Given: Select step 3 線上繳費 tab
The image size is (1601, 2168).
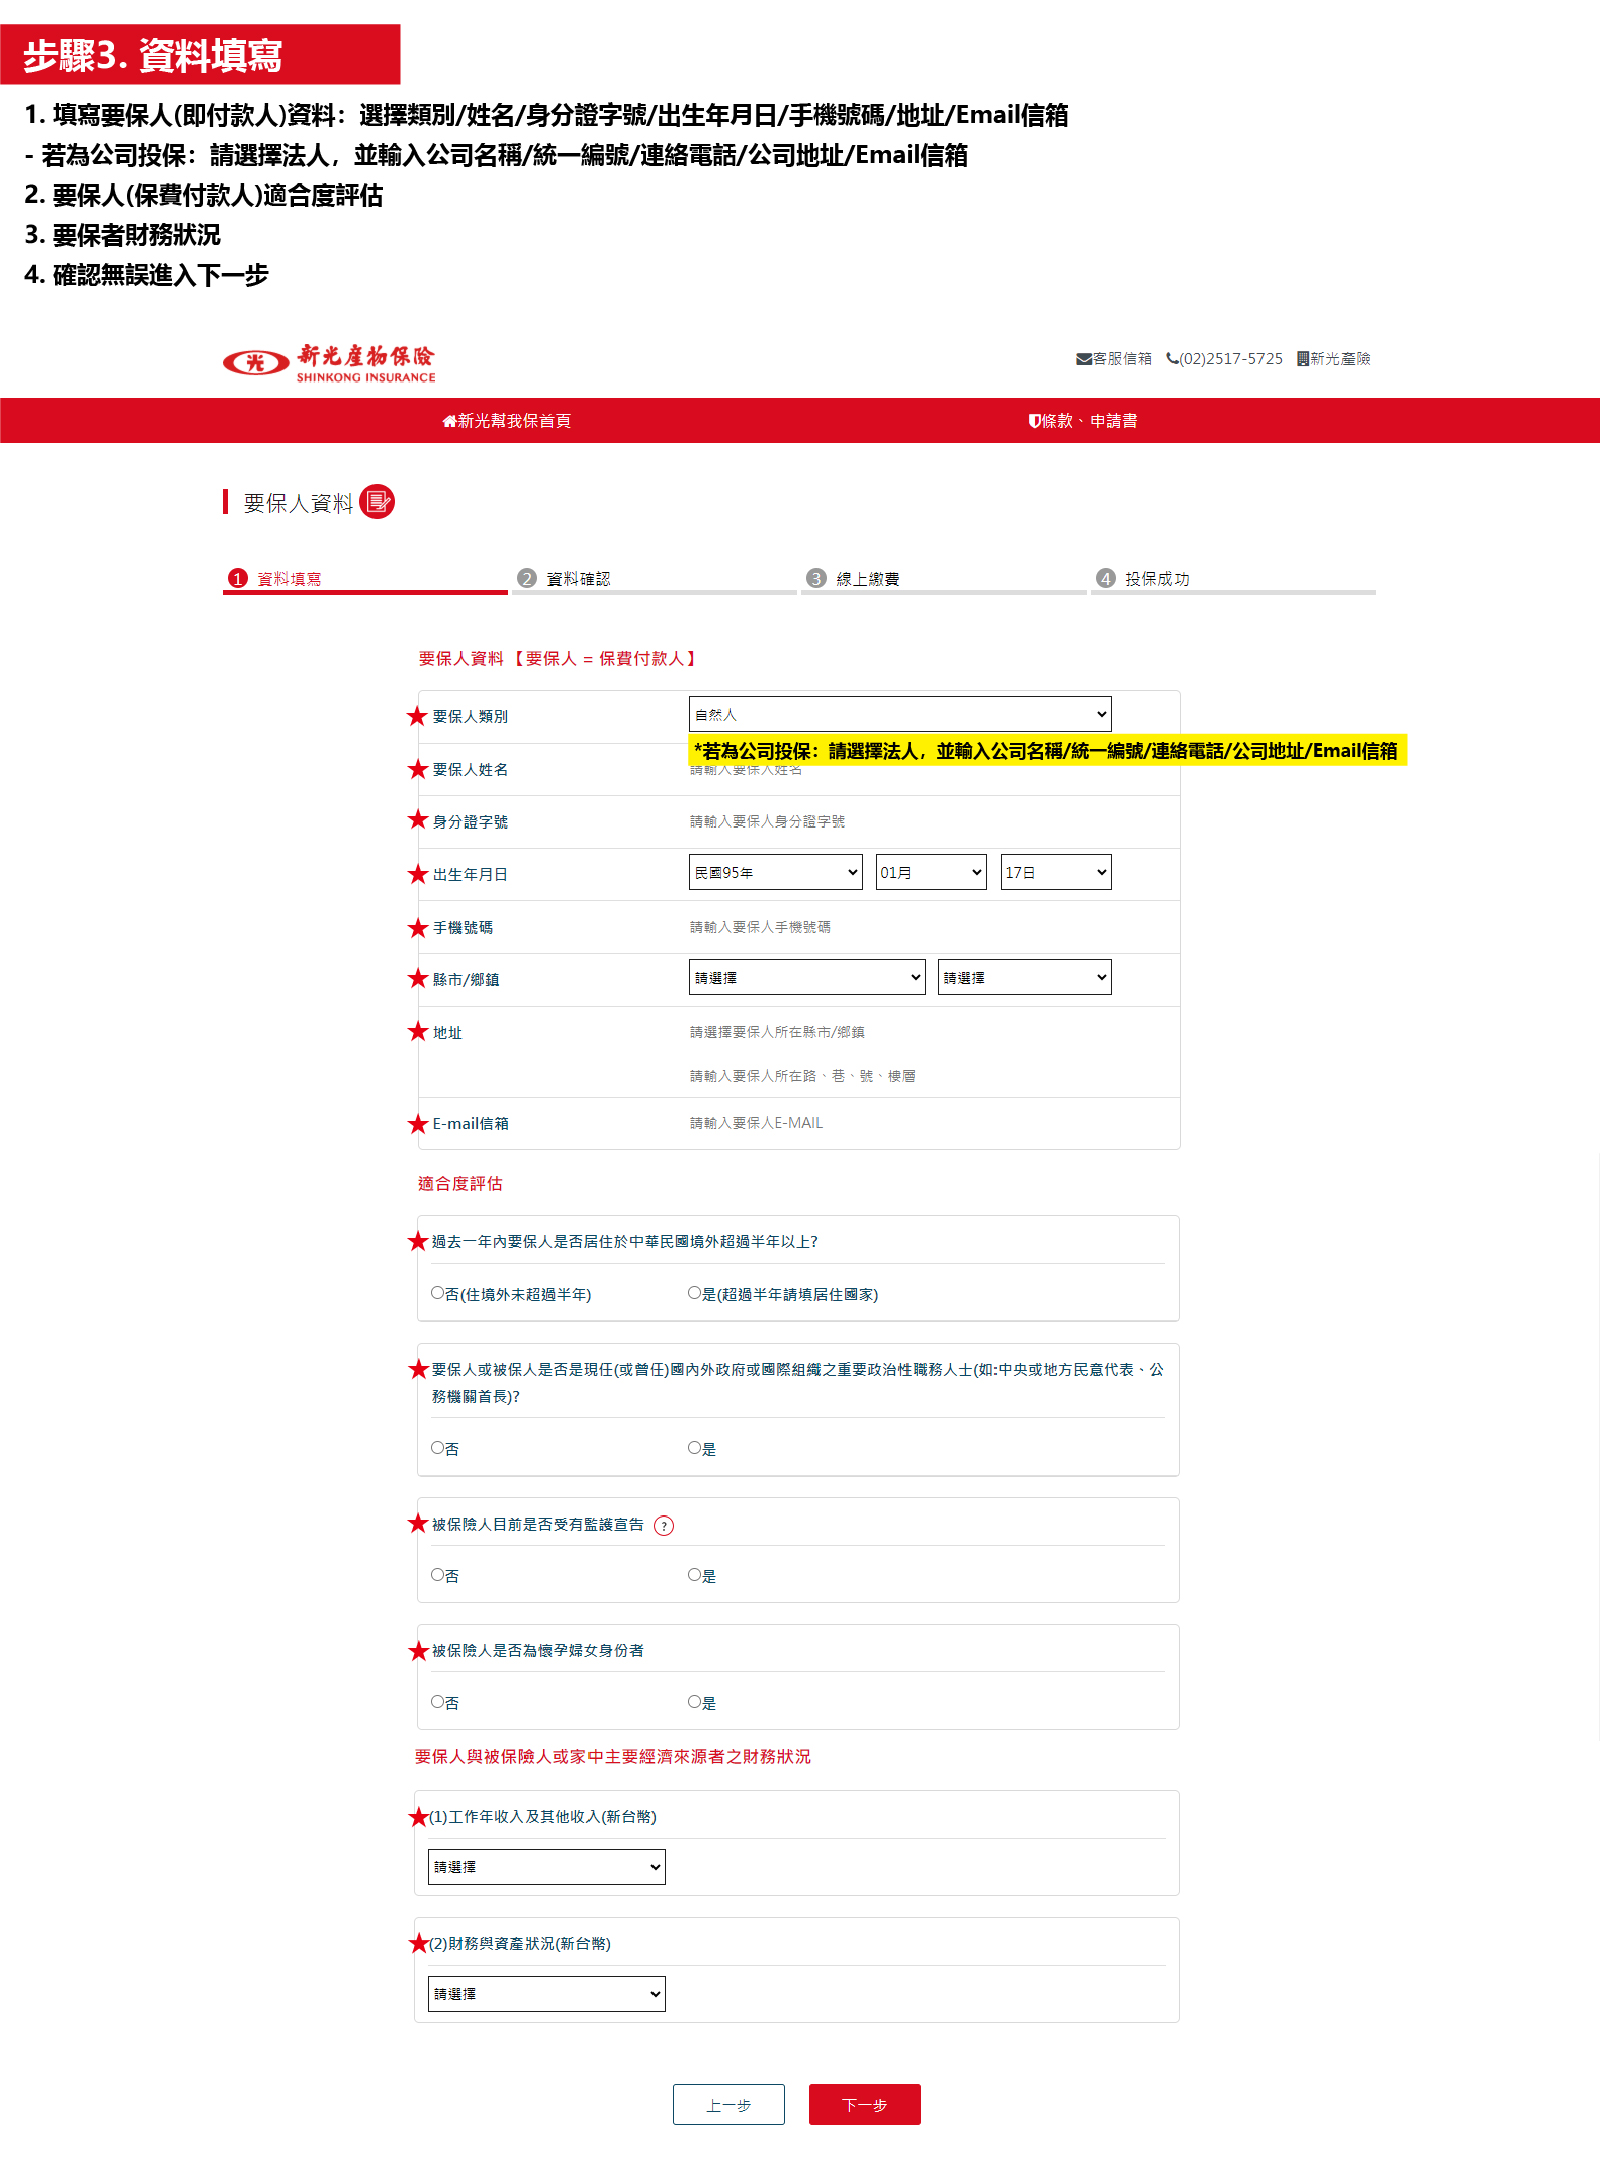Looking at the screenshot, I should [x=944, y=579].
